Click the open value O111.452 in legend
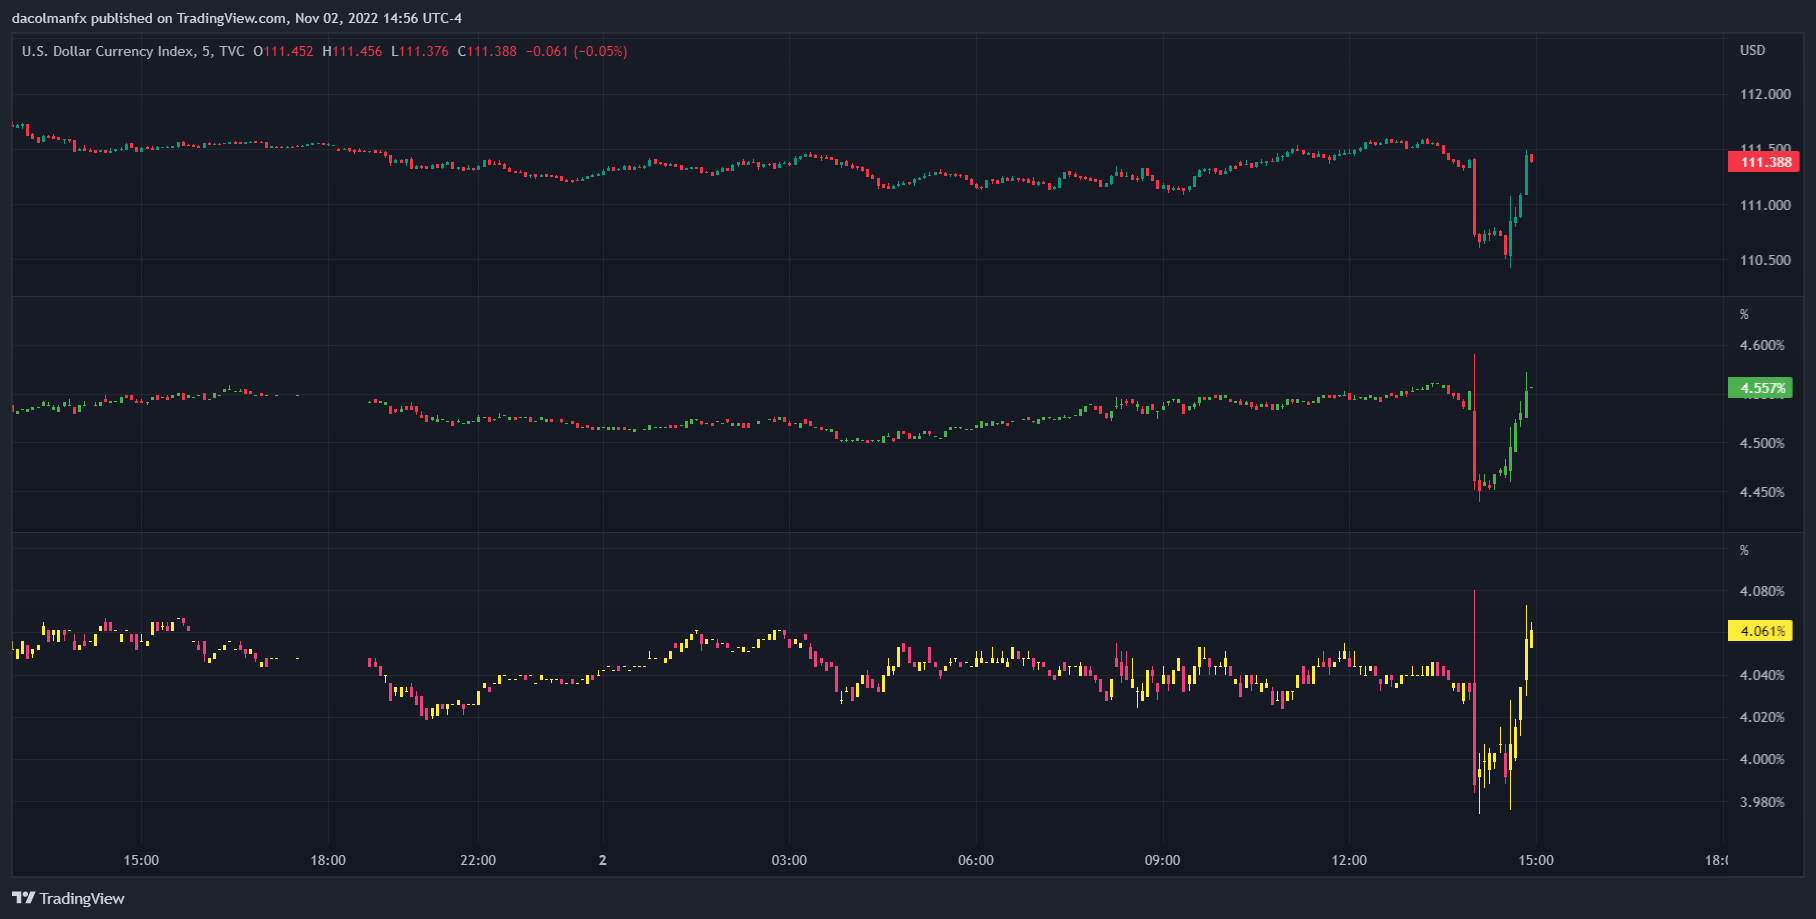Screen dimensions: 1816x919 (283, 51)
